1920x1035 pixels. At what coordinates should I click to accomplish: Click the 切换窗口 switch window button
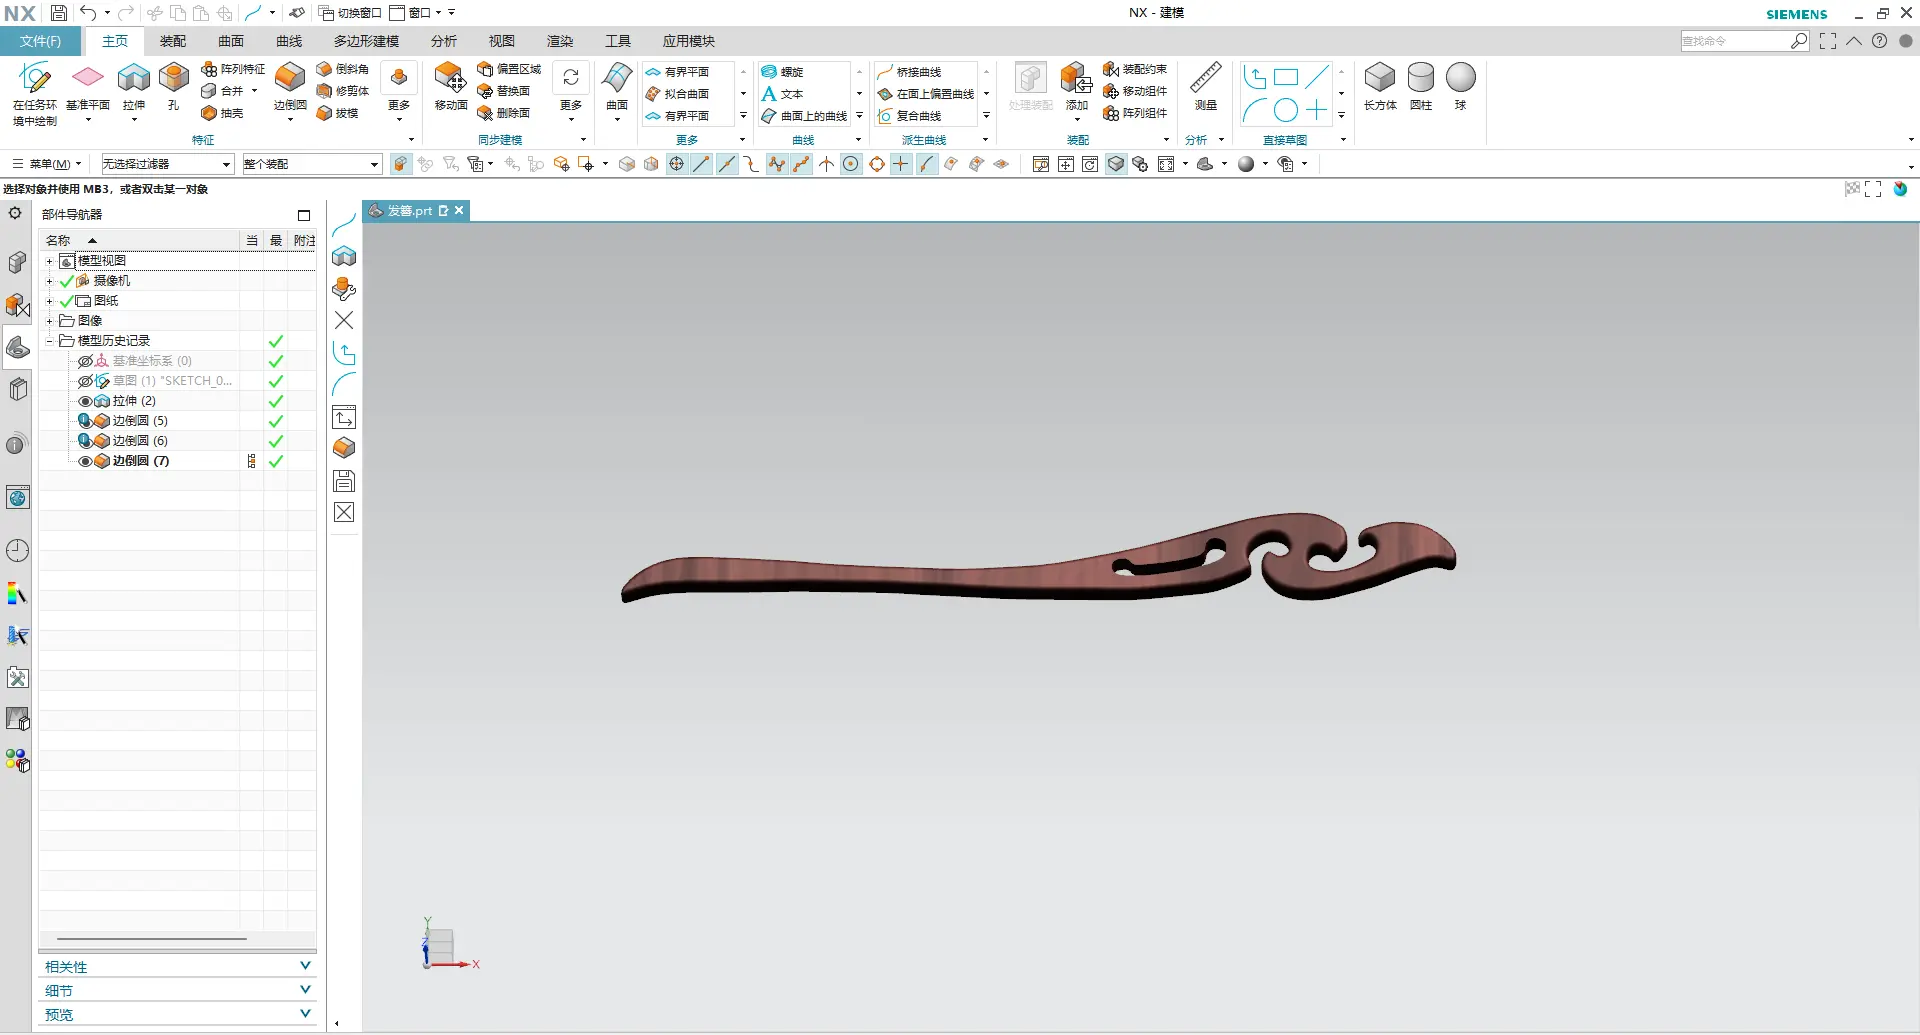350,13
